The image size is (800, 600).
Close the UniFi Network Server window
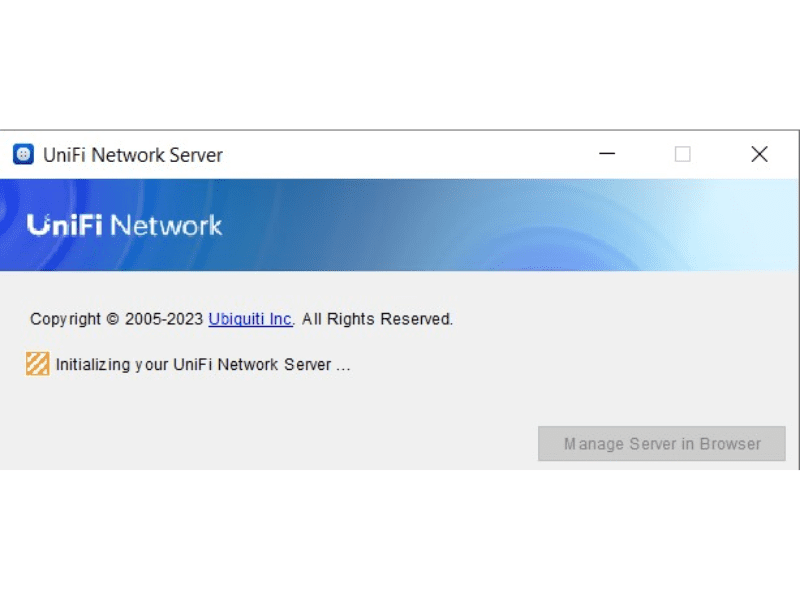[759, 154]
